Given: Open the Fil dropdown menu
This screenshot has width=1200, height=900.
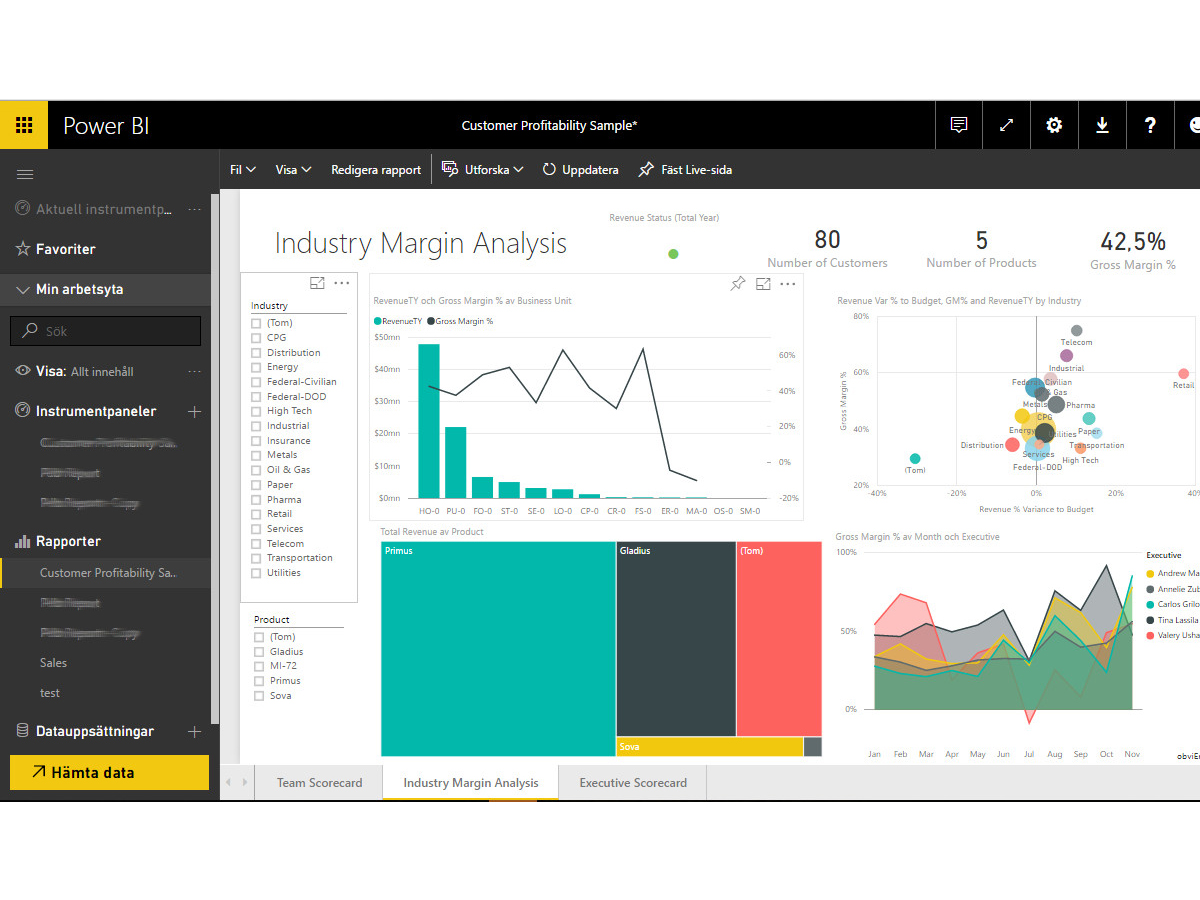Looking at the screenshot, I should pyautogui.click(x=243, y=170).
